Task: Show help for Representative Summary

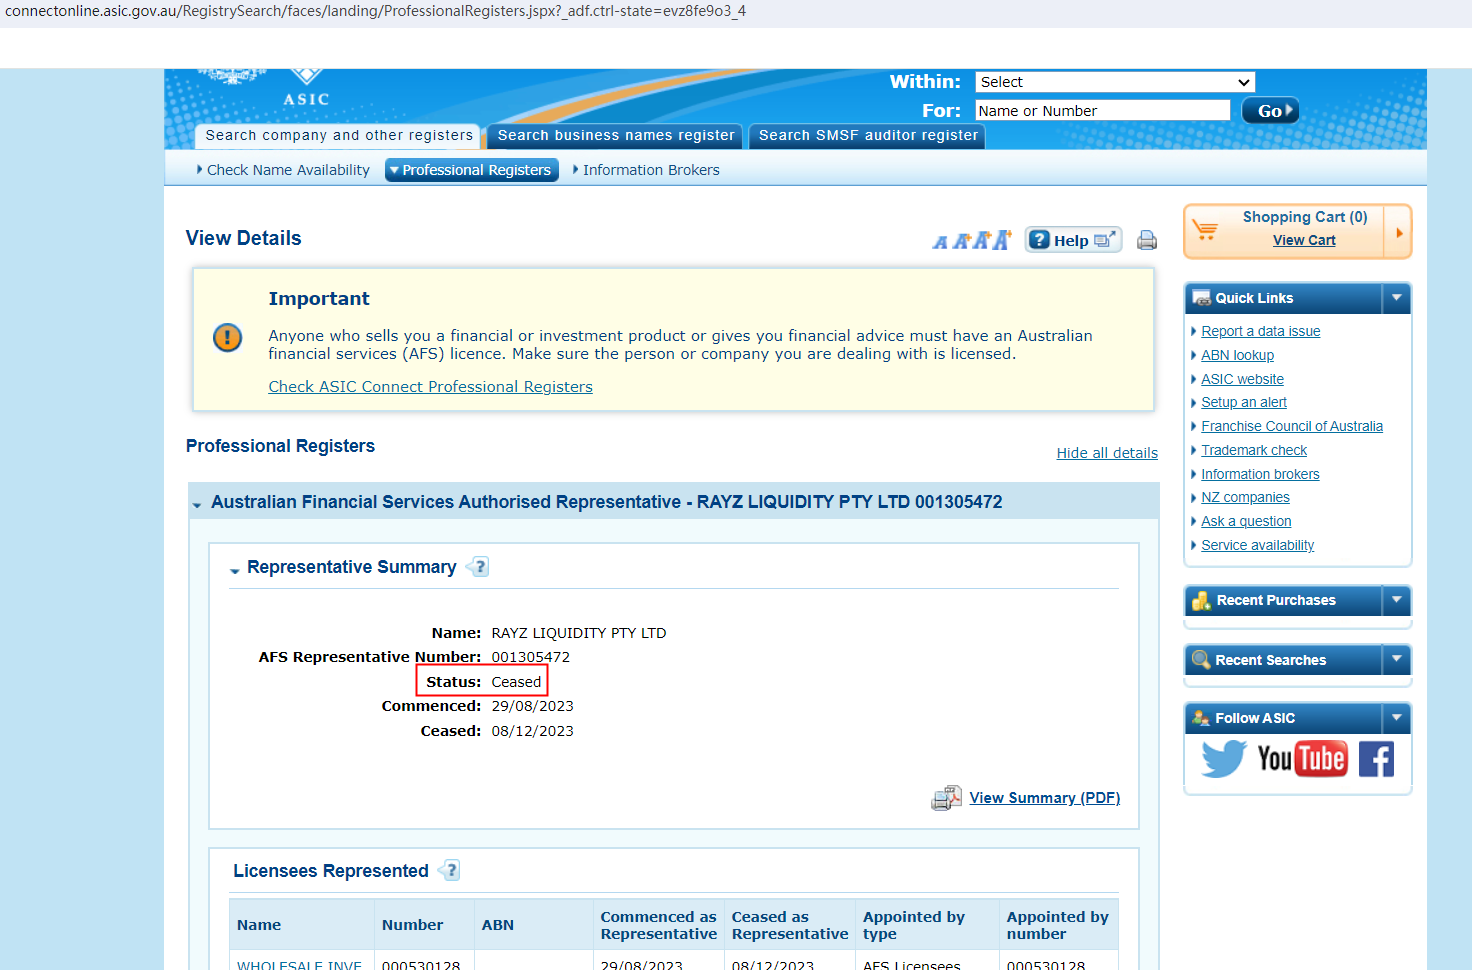Action: click(x=478, y=567)
